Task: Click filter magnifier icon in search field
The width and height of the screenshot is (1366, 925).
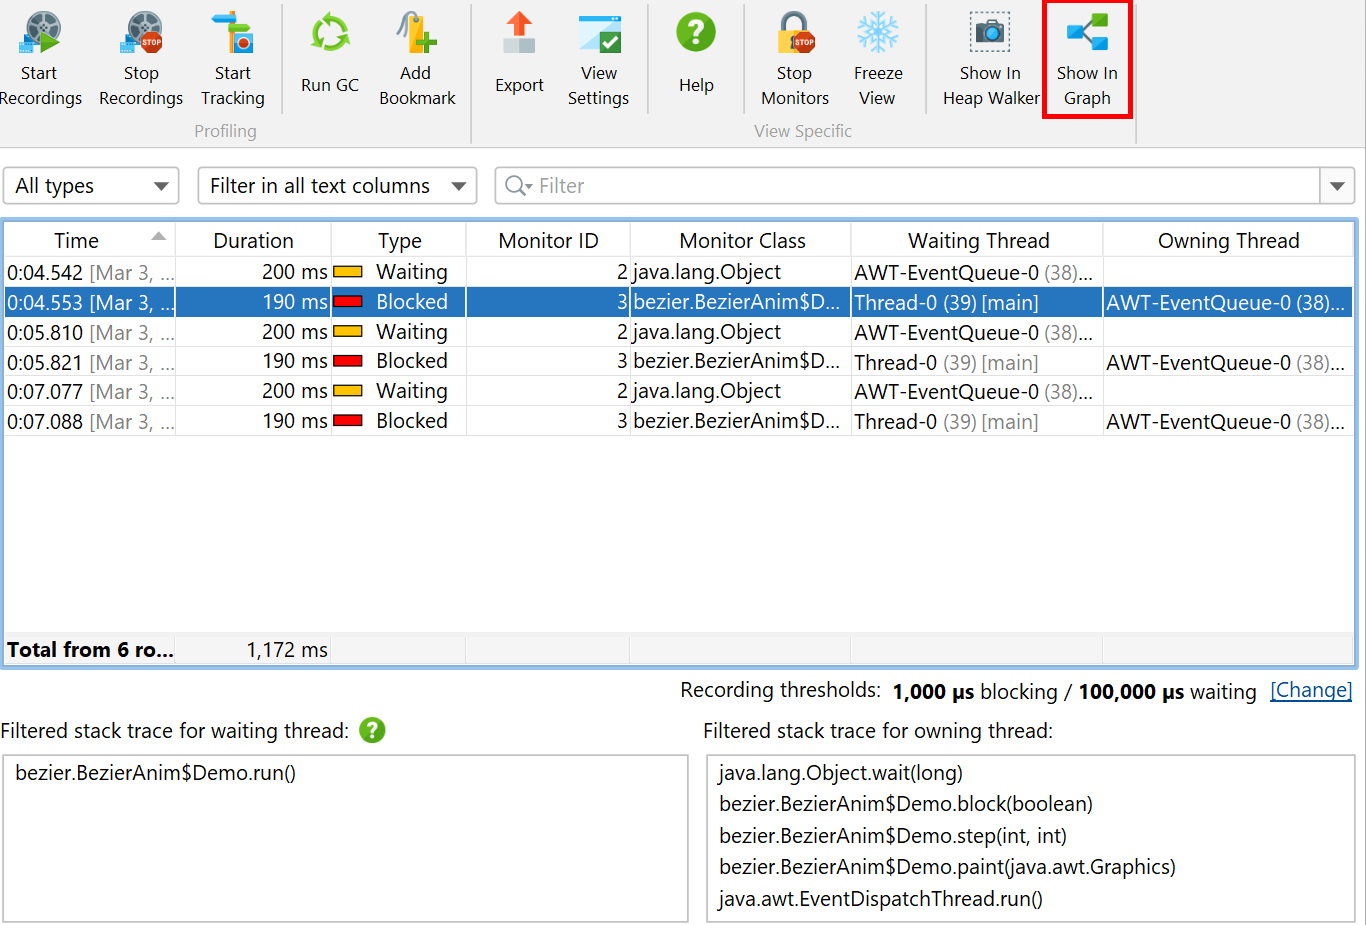Action: coord(518,186)
